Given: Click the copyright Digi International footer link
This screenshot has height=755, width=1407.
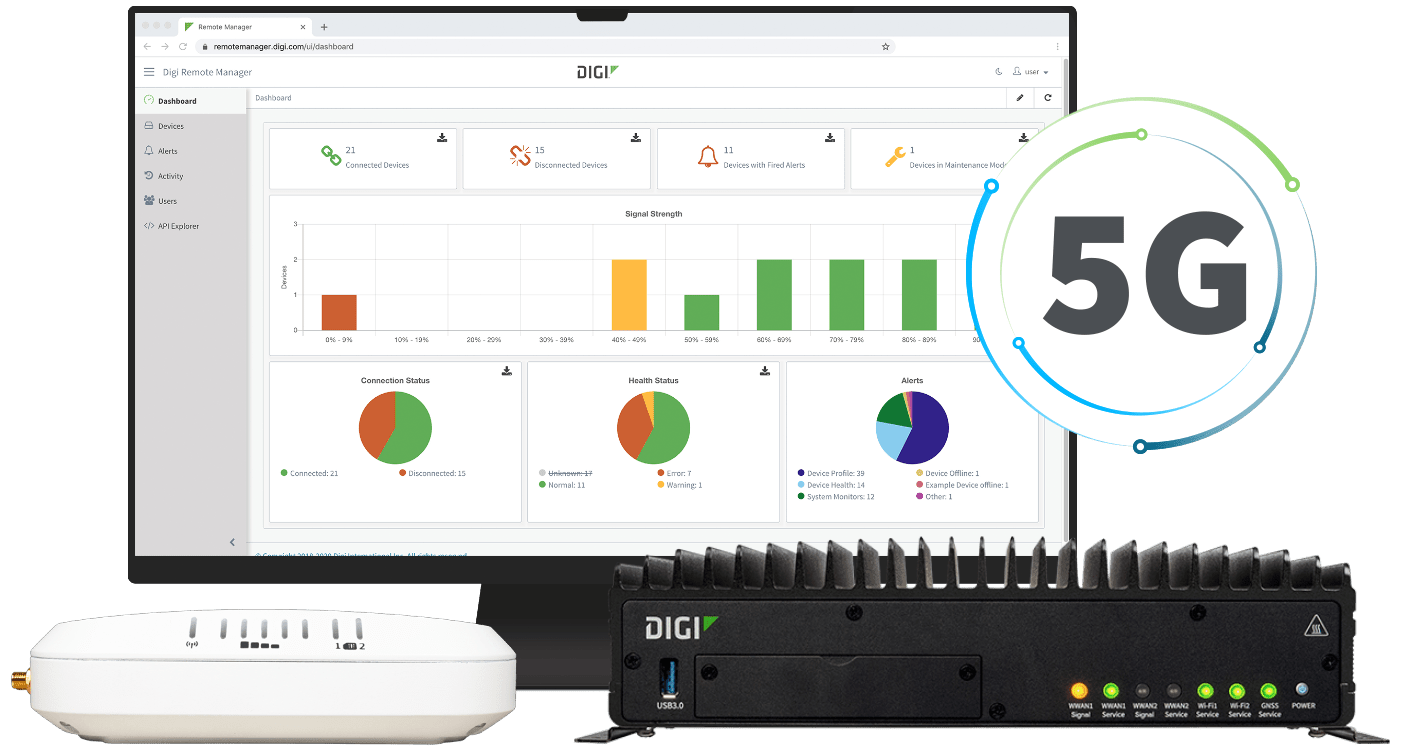Looking at the screenshot, I should (x=361, y=554).
